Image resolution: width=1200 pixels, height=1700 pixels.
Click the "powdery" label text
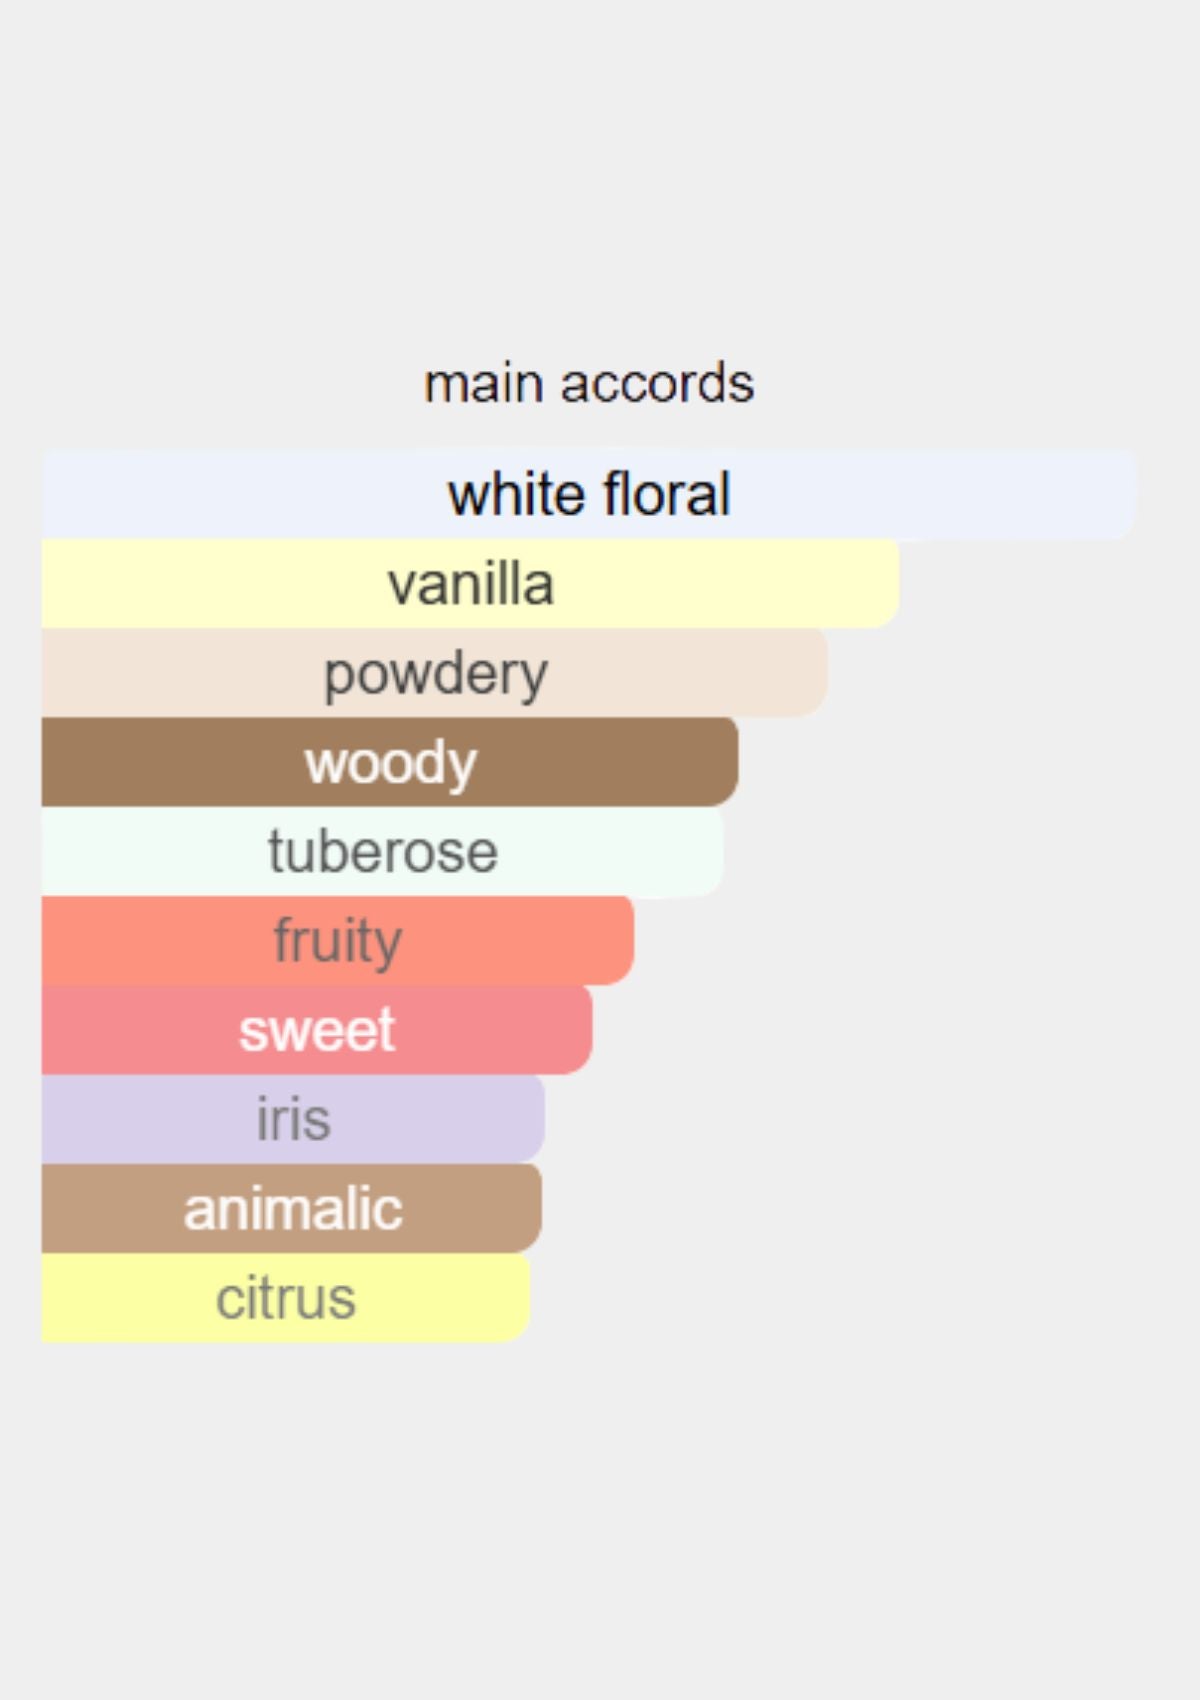tap(435, 676)
